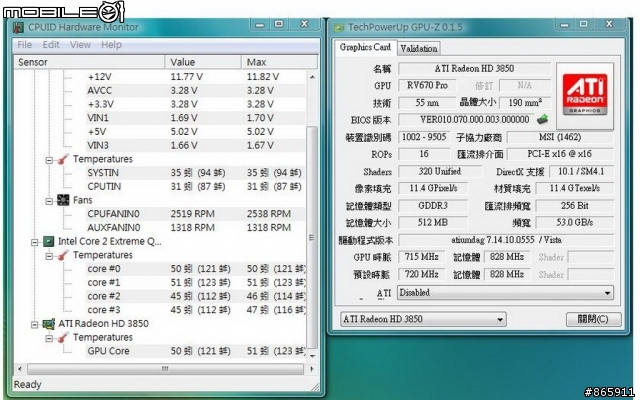Open the ATI Radeon HD 3850 card selector dropdown
Screen dimensions: 640x400
[x=424, y=319]
